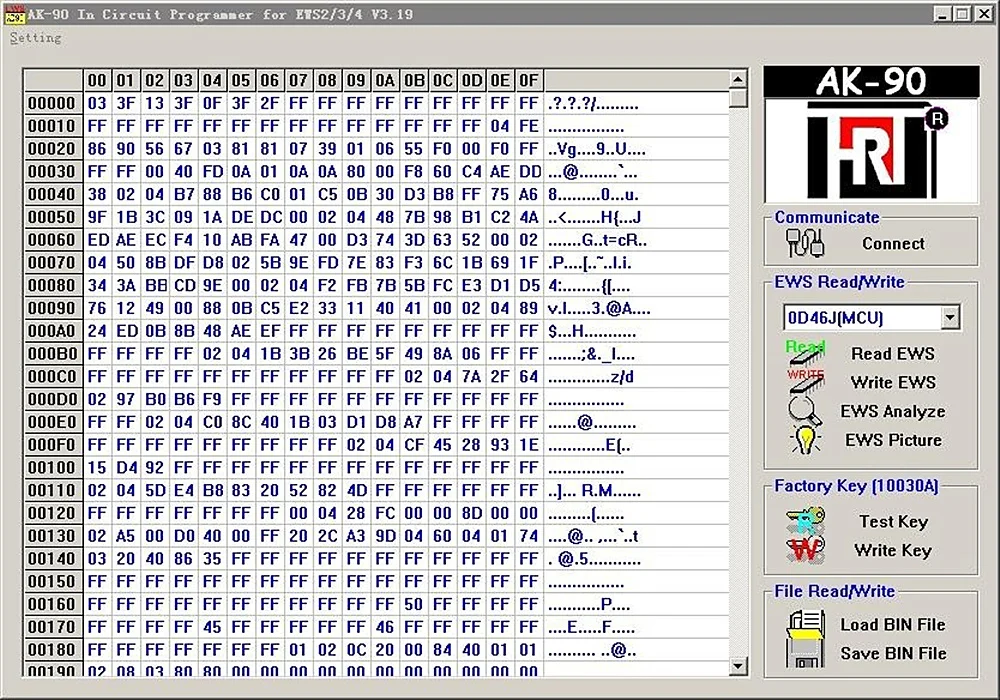Click byte 76 at start of row 00090
The image size is (1000, 700).
coord(97,309)
